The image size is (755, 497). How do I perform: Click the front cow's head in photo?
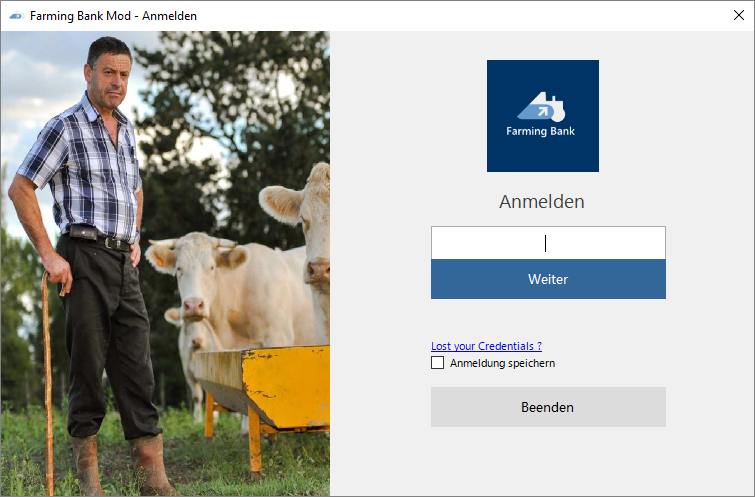tap(196, 275)
